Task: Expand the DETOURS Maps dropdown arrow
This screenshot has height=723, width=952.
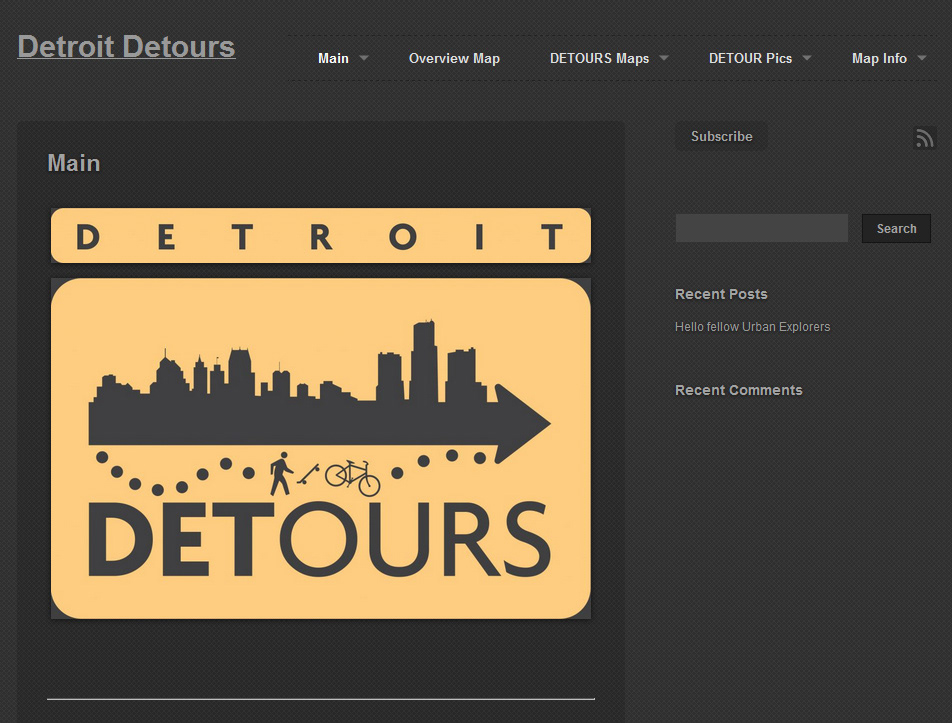Action: coord(664,58)
